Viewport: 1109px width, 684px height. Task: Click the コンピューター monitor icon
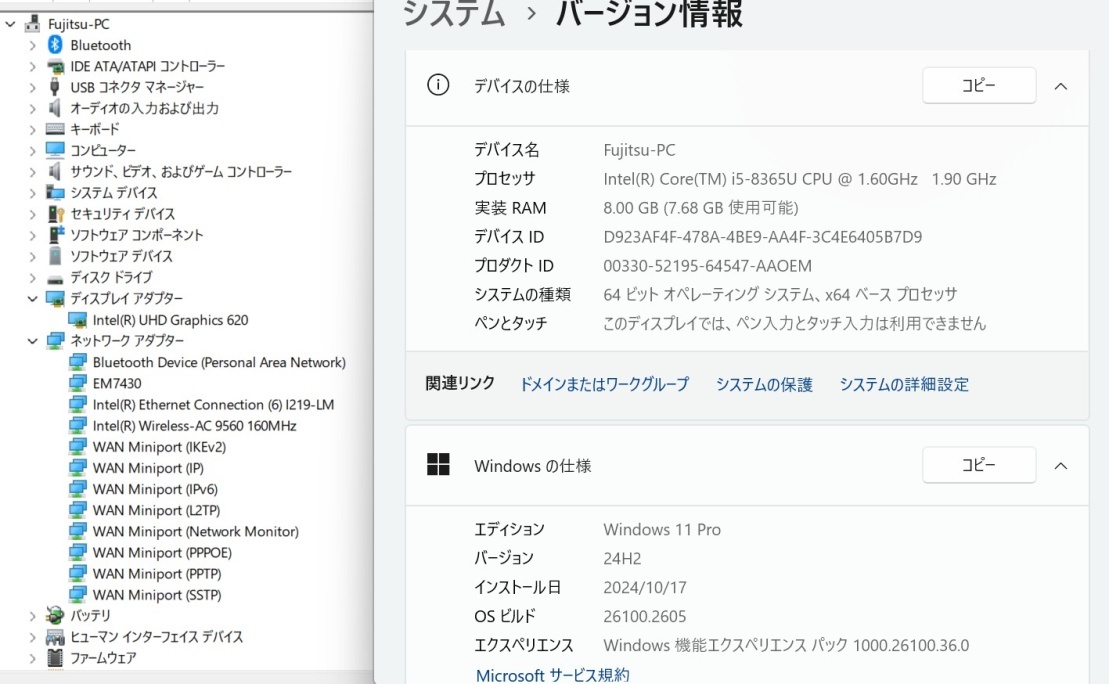point(55,150)
